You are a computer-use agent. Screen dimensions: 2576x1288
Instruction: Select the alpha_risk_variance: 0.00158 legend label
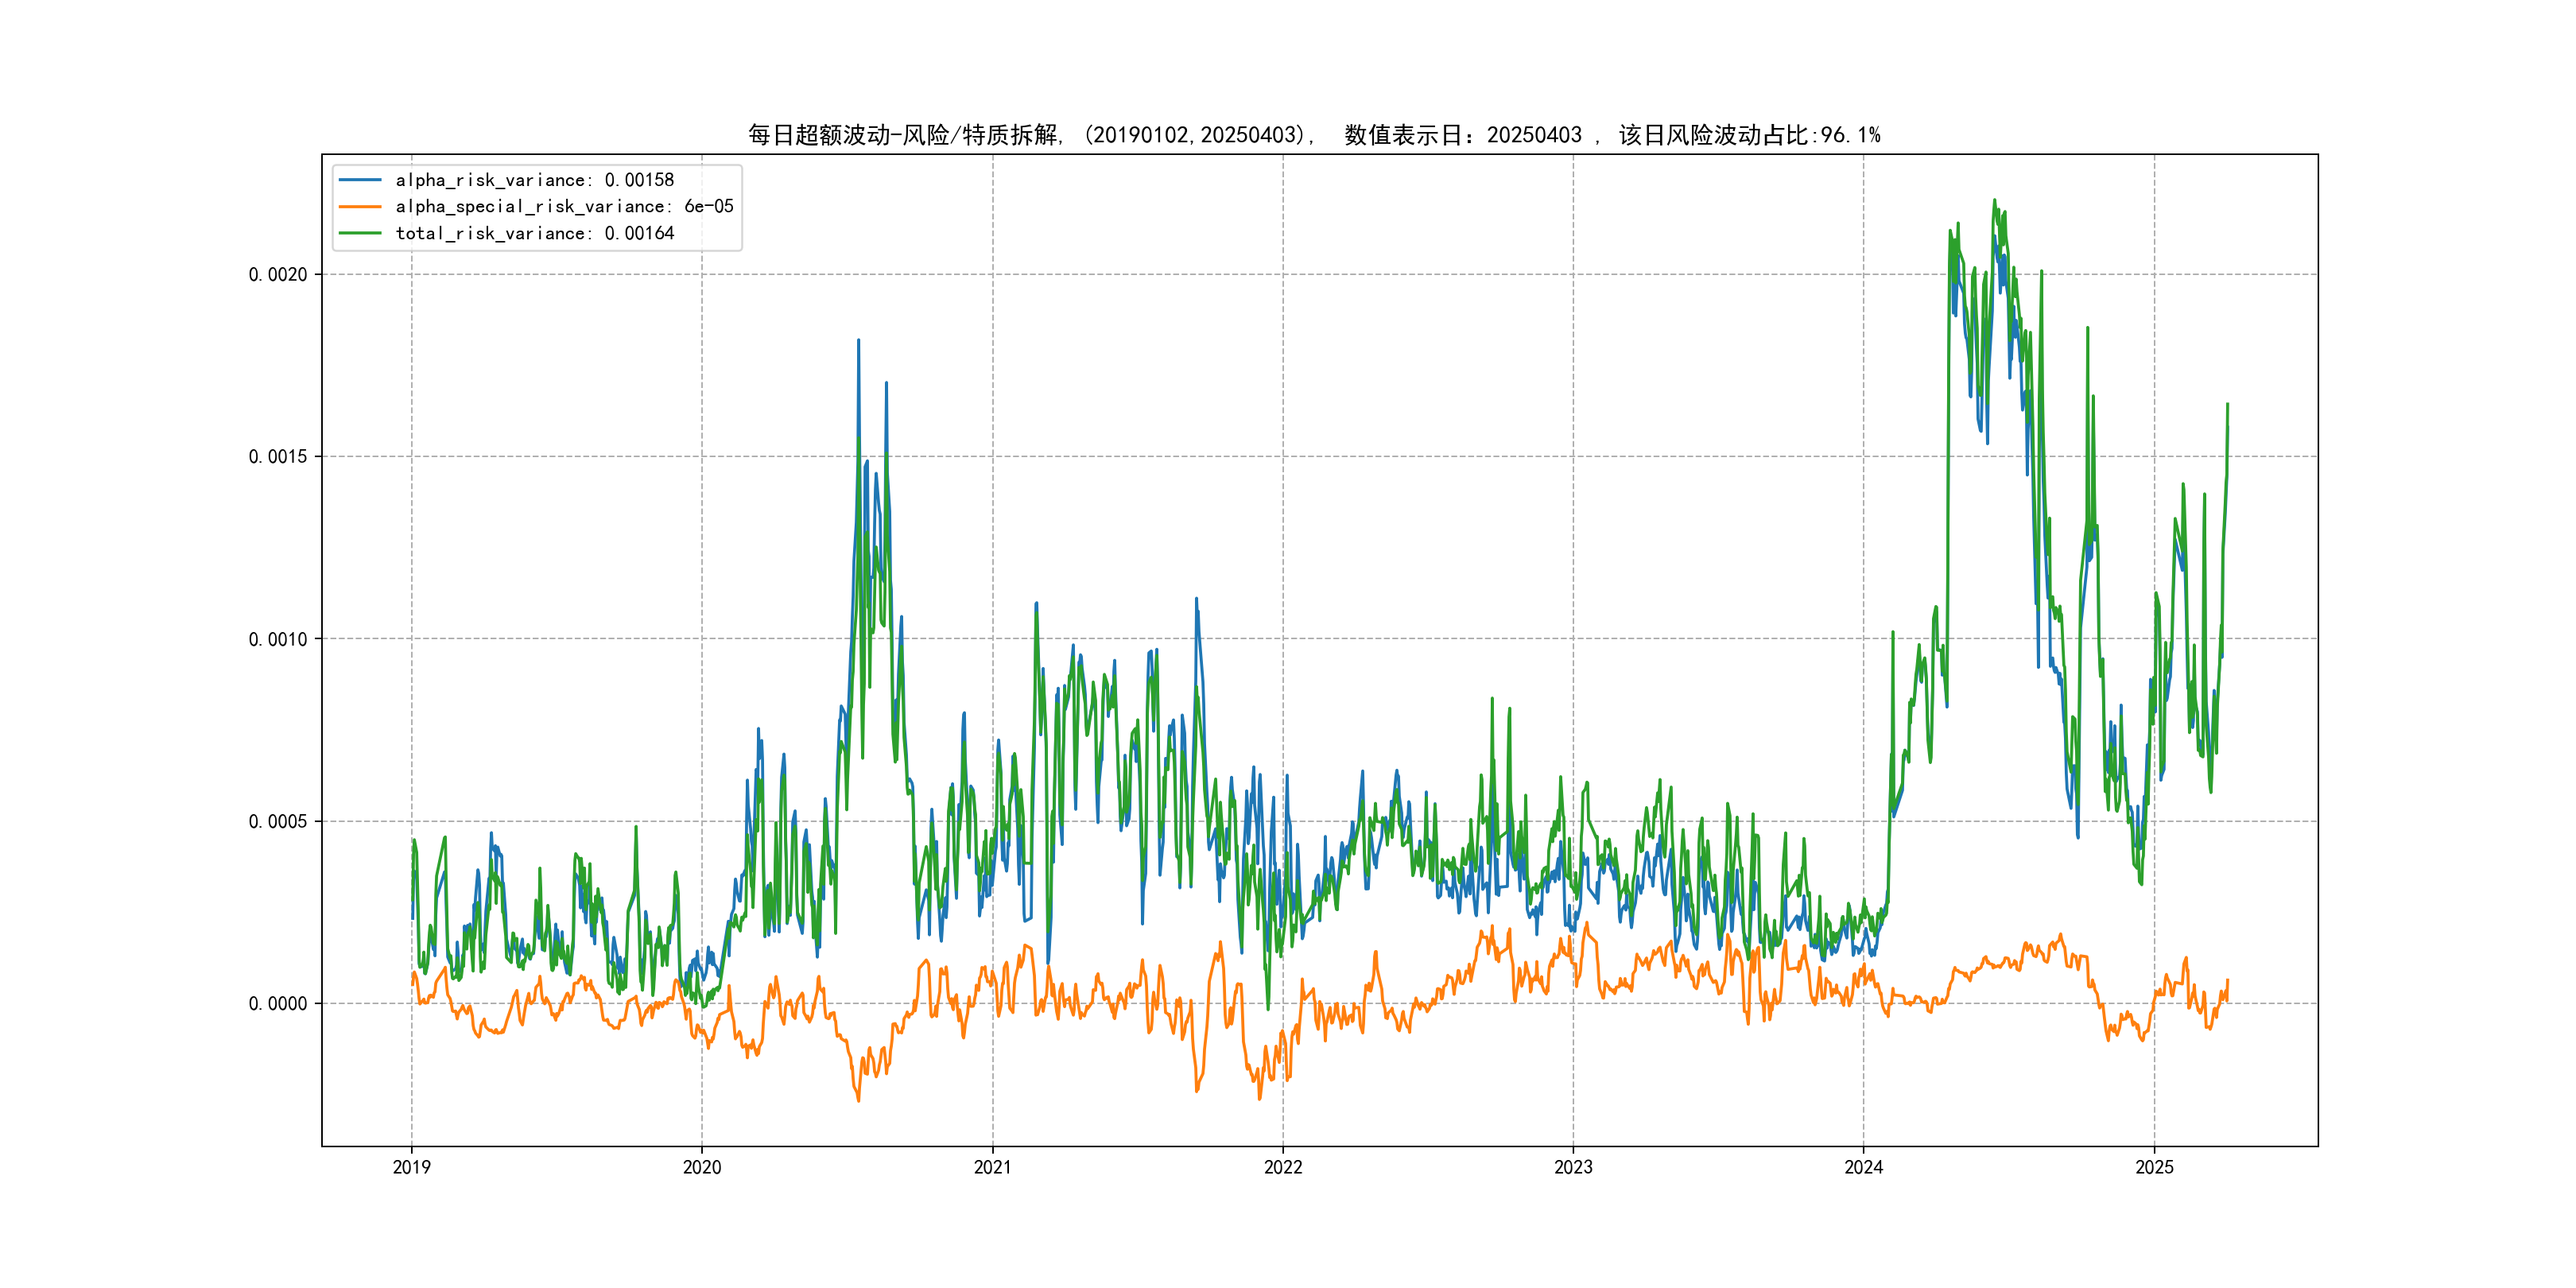coord(534,180)
